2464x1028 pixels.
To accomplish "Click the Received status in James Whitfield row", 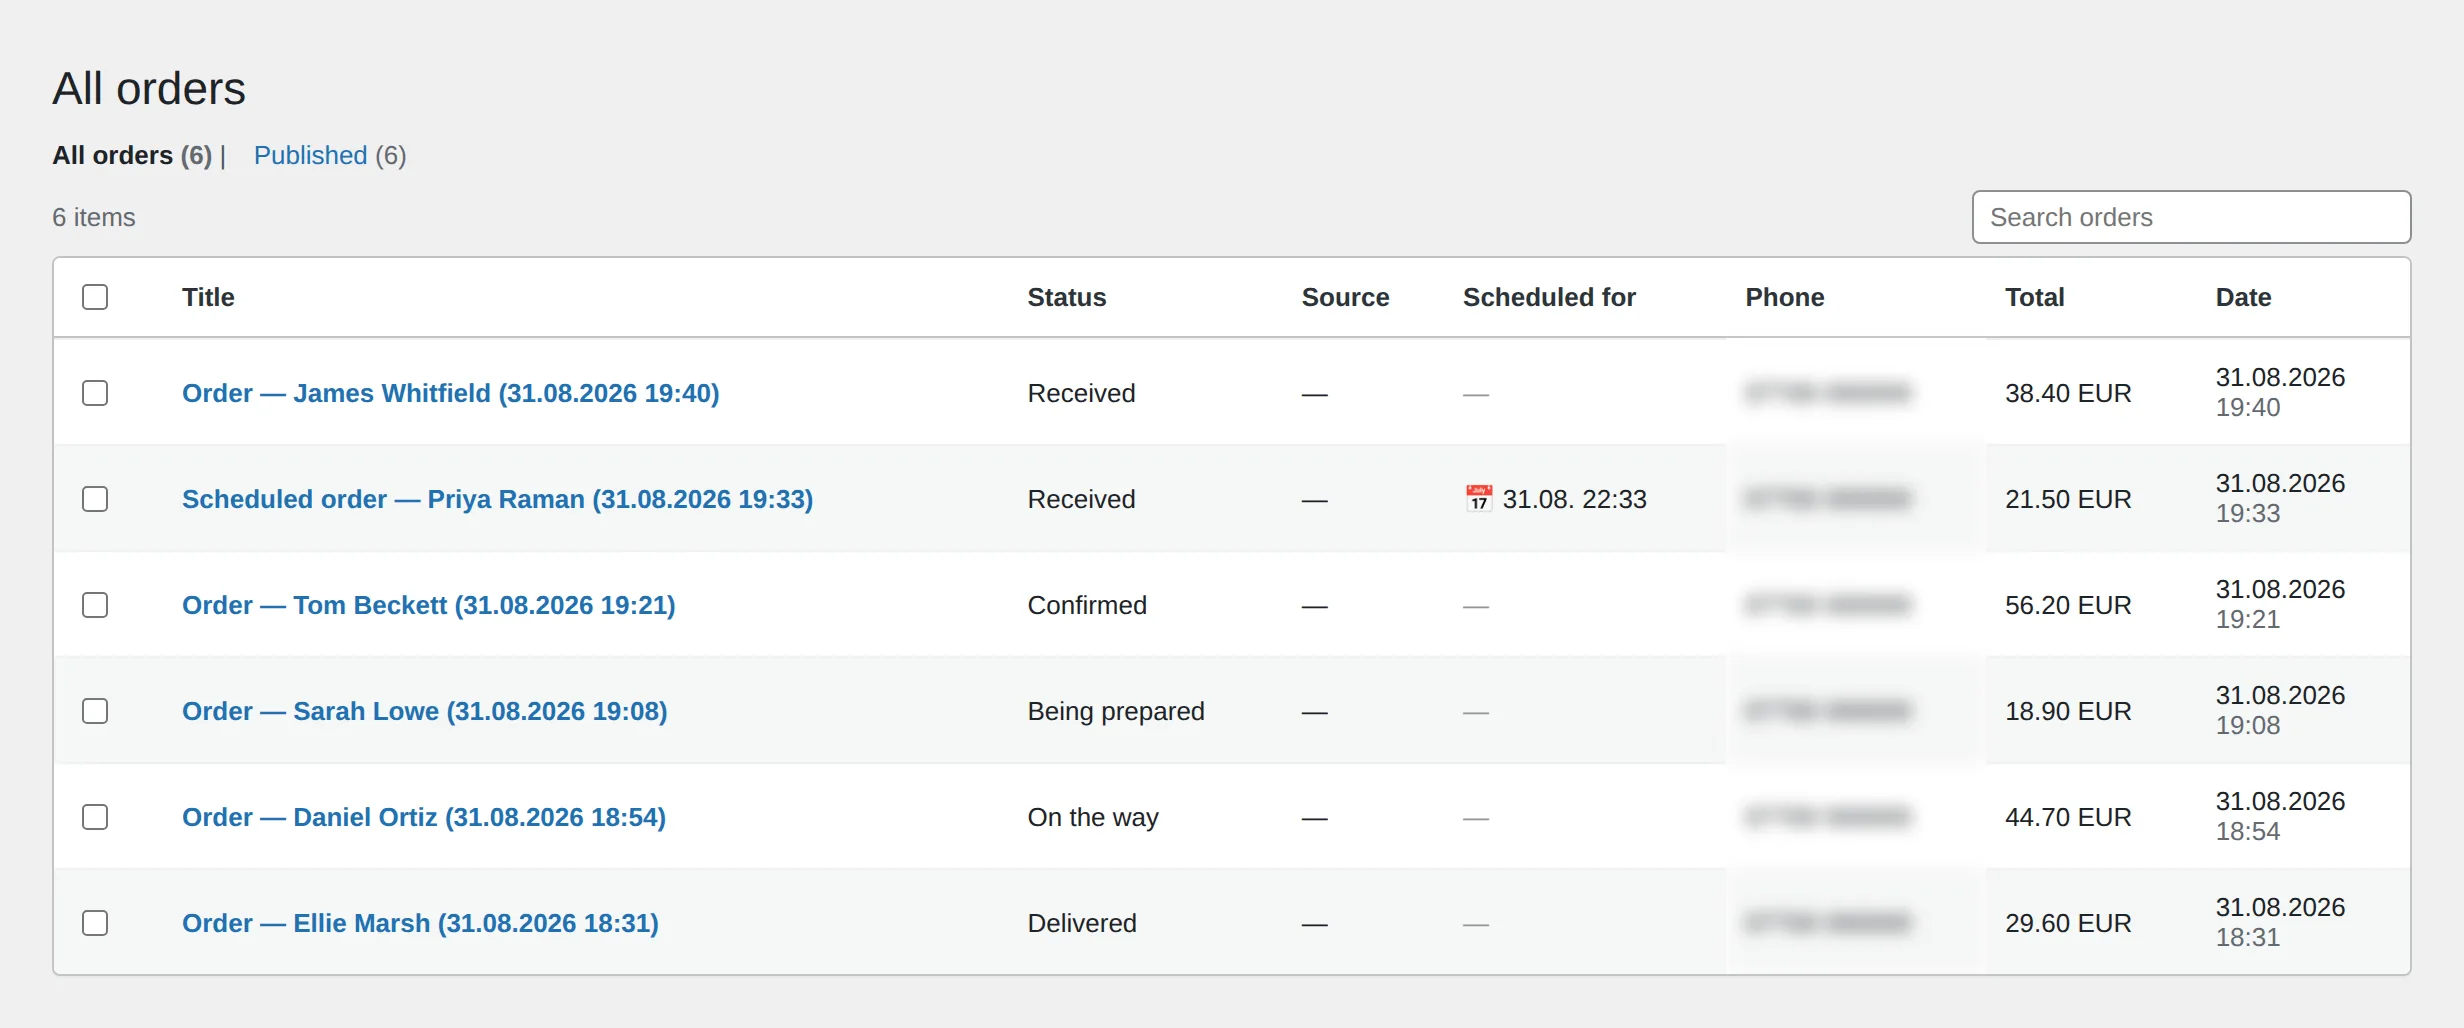I will [x=1082, y=393].
